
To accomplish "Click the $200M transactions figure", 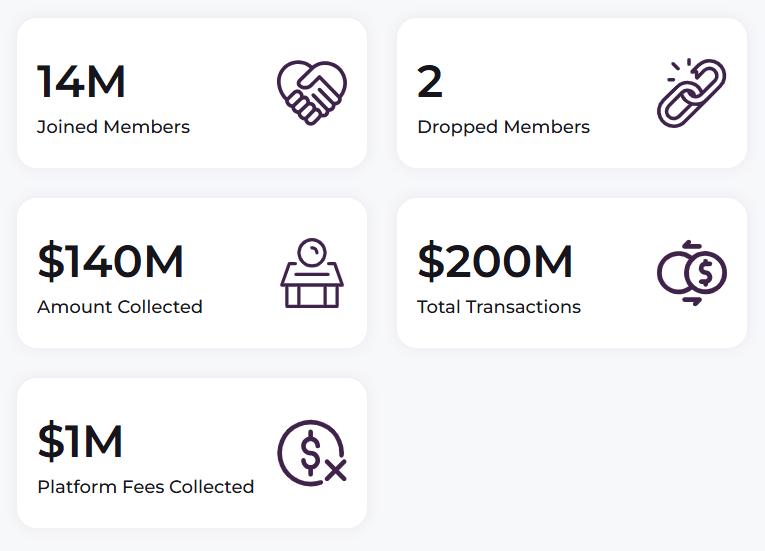I will pyautogui.click(x=495, y=262).
